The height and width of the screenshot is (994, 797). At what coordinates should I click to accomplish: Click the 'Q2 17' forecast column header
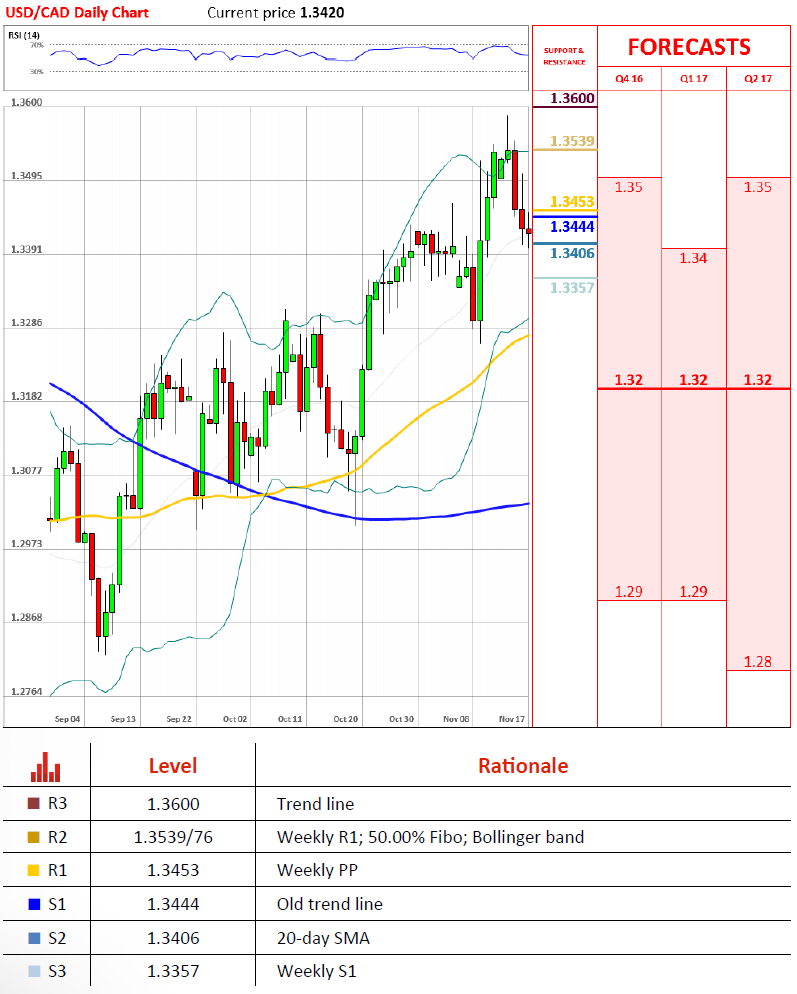click(x=758, y=79)
